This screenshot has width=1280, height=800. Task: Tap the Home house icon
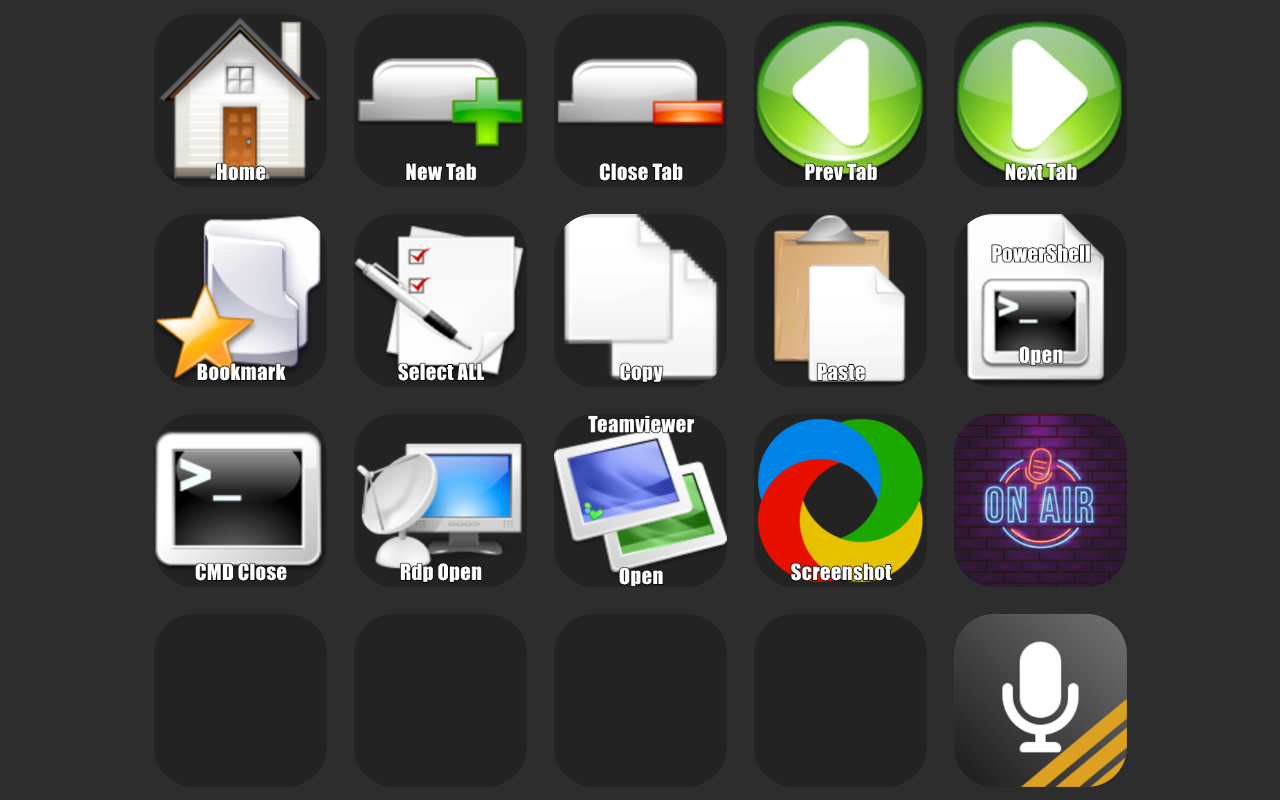(x=240, y=100)
